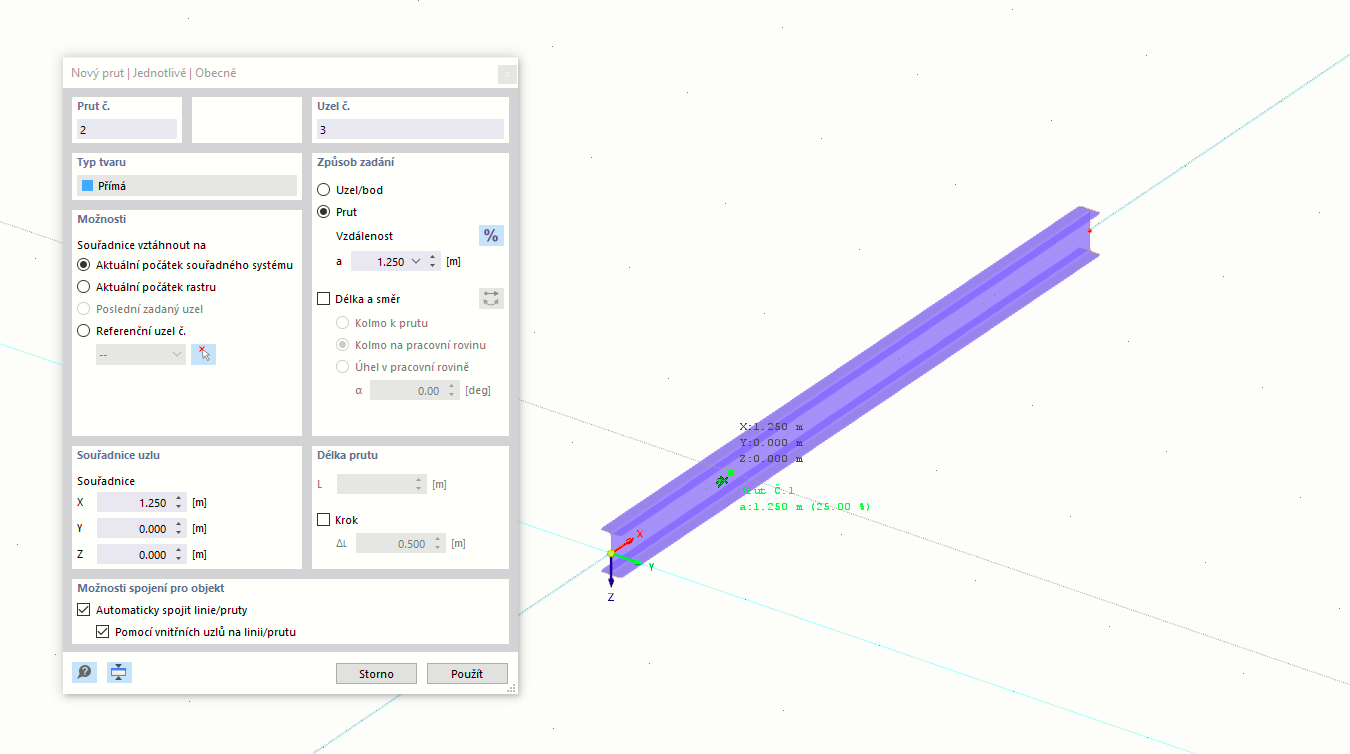Click the 'X:1.250 m' label in the viewport
The image size is (1350, 754).
click(x=771, y=426)
